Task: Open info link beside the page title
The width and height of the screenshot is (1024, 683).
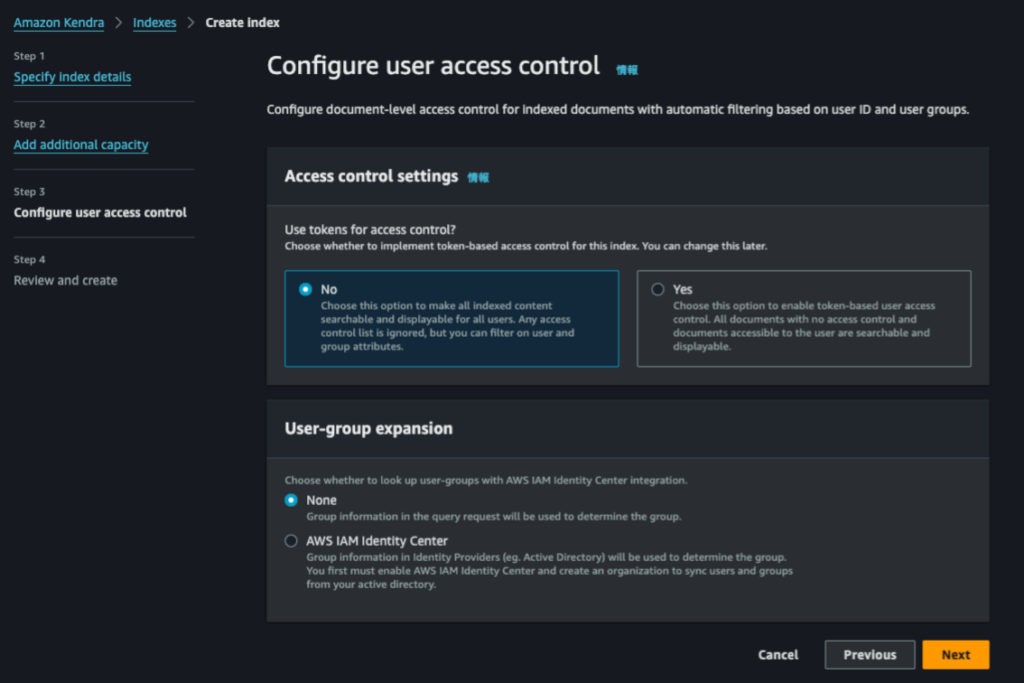Action: point(626,70)
